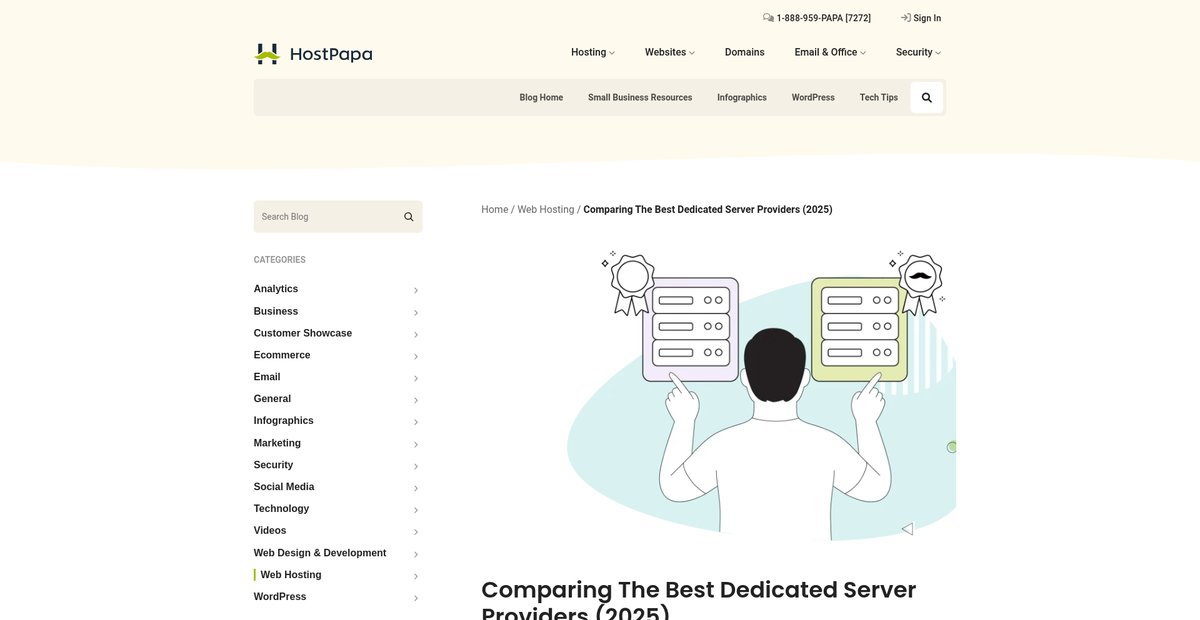Open the Email category in sidebar
Screen dimensions: 1200x620
tap(267, 377)
